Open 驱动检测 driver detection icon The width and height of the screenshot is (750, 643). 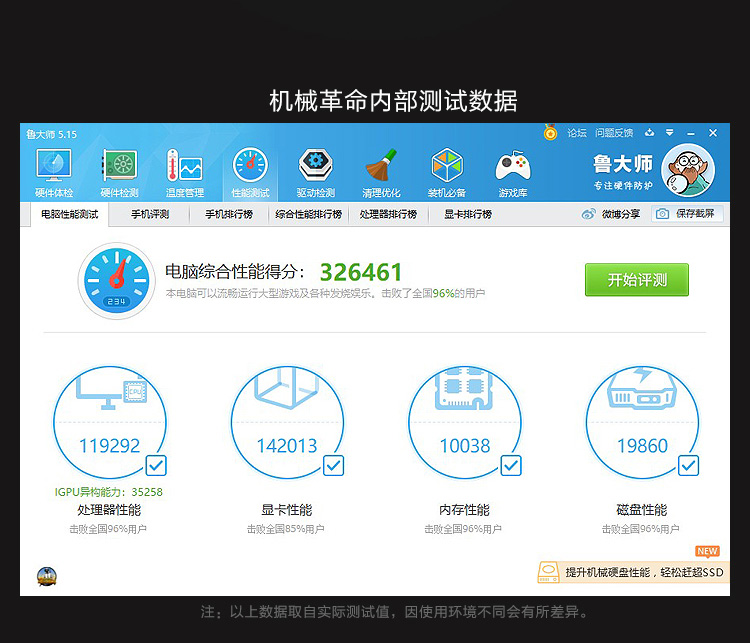click(x=316, y=165)
